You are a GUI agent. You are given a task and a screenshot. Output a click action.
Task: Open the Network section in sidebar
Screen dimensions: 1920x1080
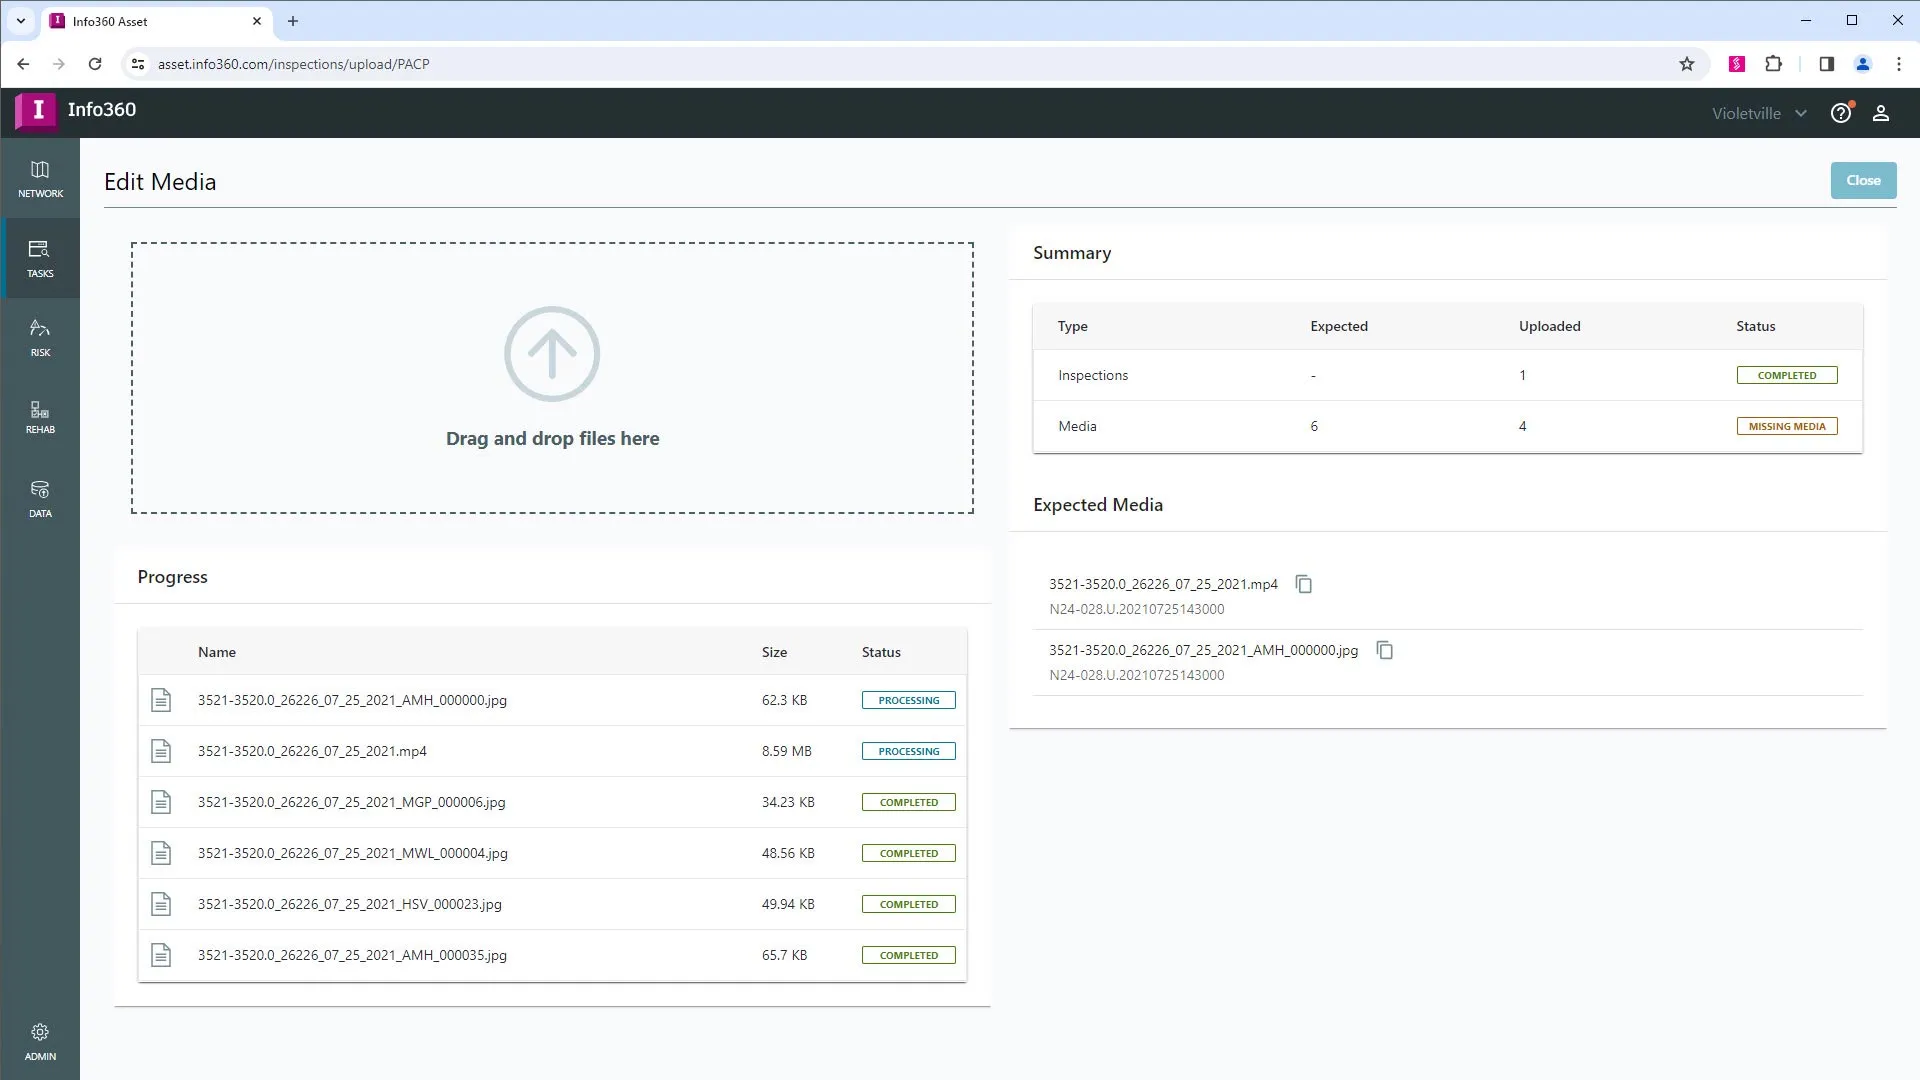tap(40, 179)
